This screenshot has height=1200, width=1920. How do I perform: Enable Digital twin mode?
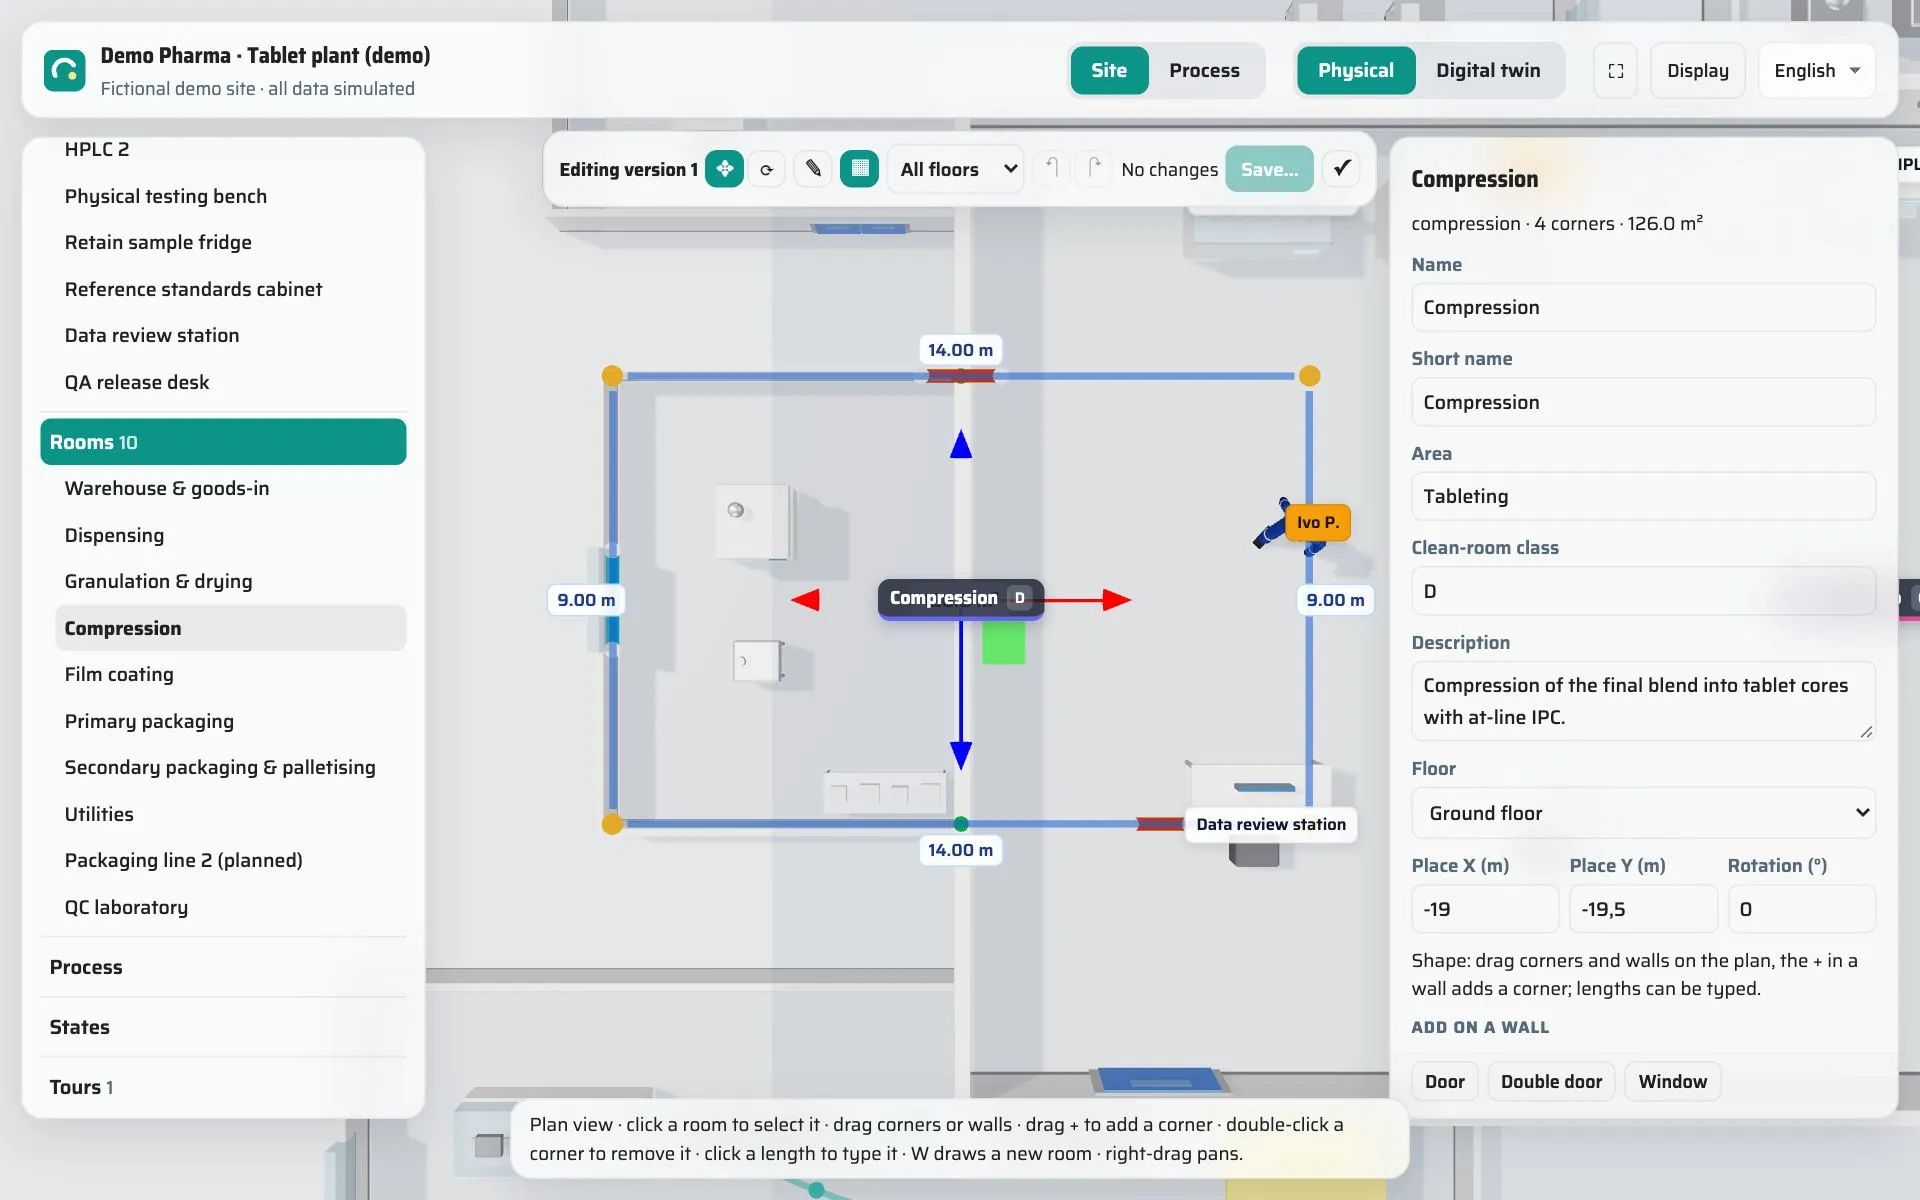(x=1488, y=70)
